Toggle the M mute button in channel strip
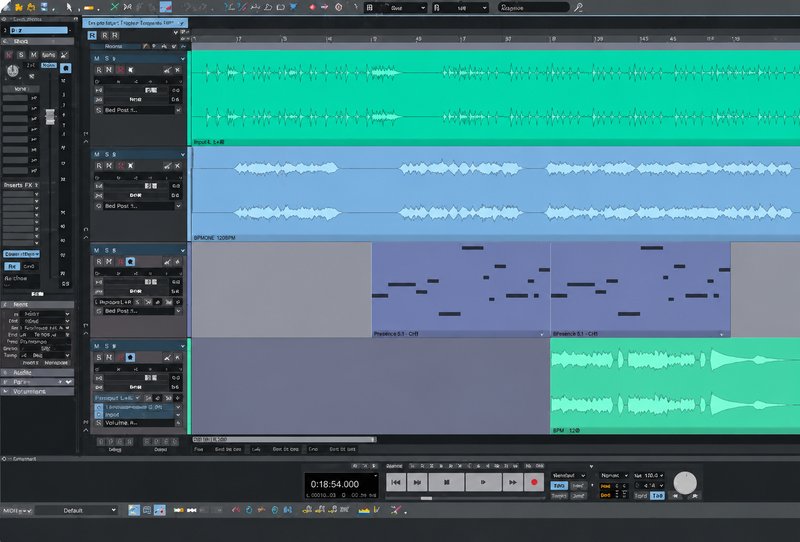This screenshot has height=542, width=800. (x=34, y=55)
